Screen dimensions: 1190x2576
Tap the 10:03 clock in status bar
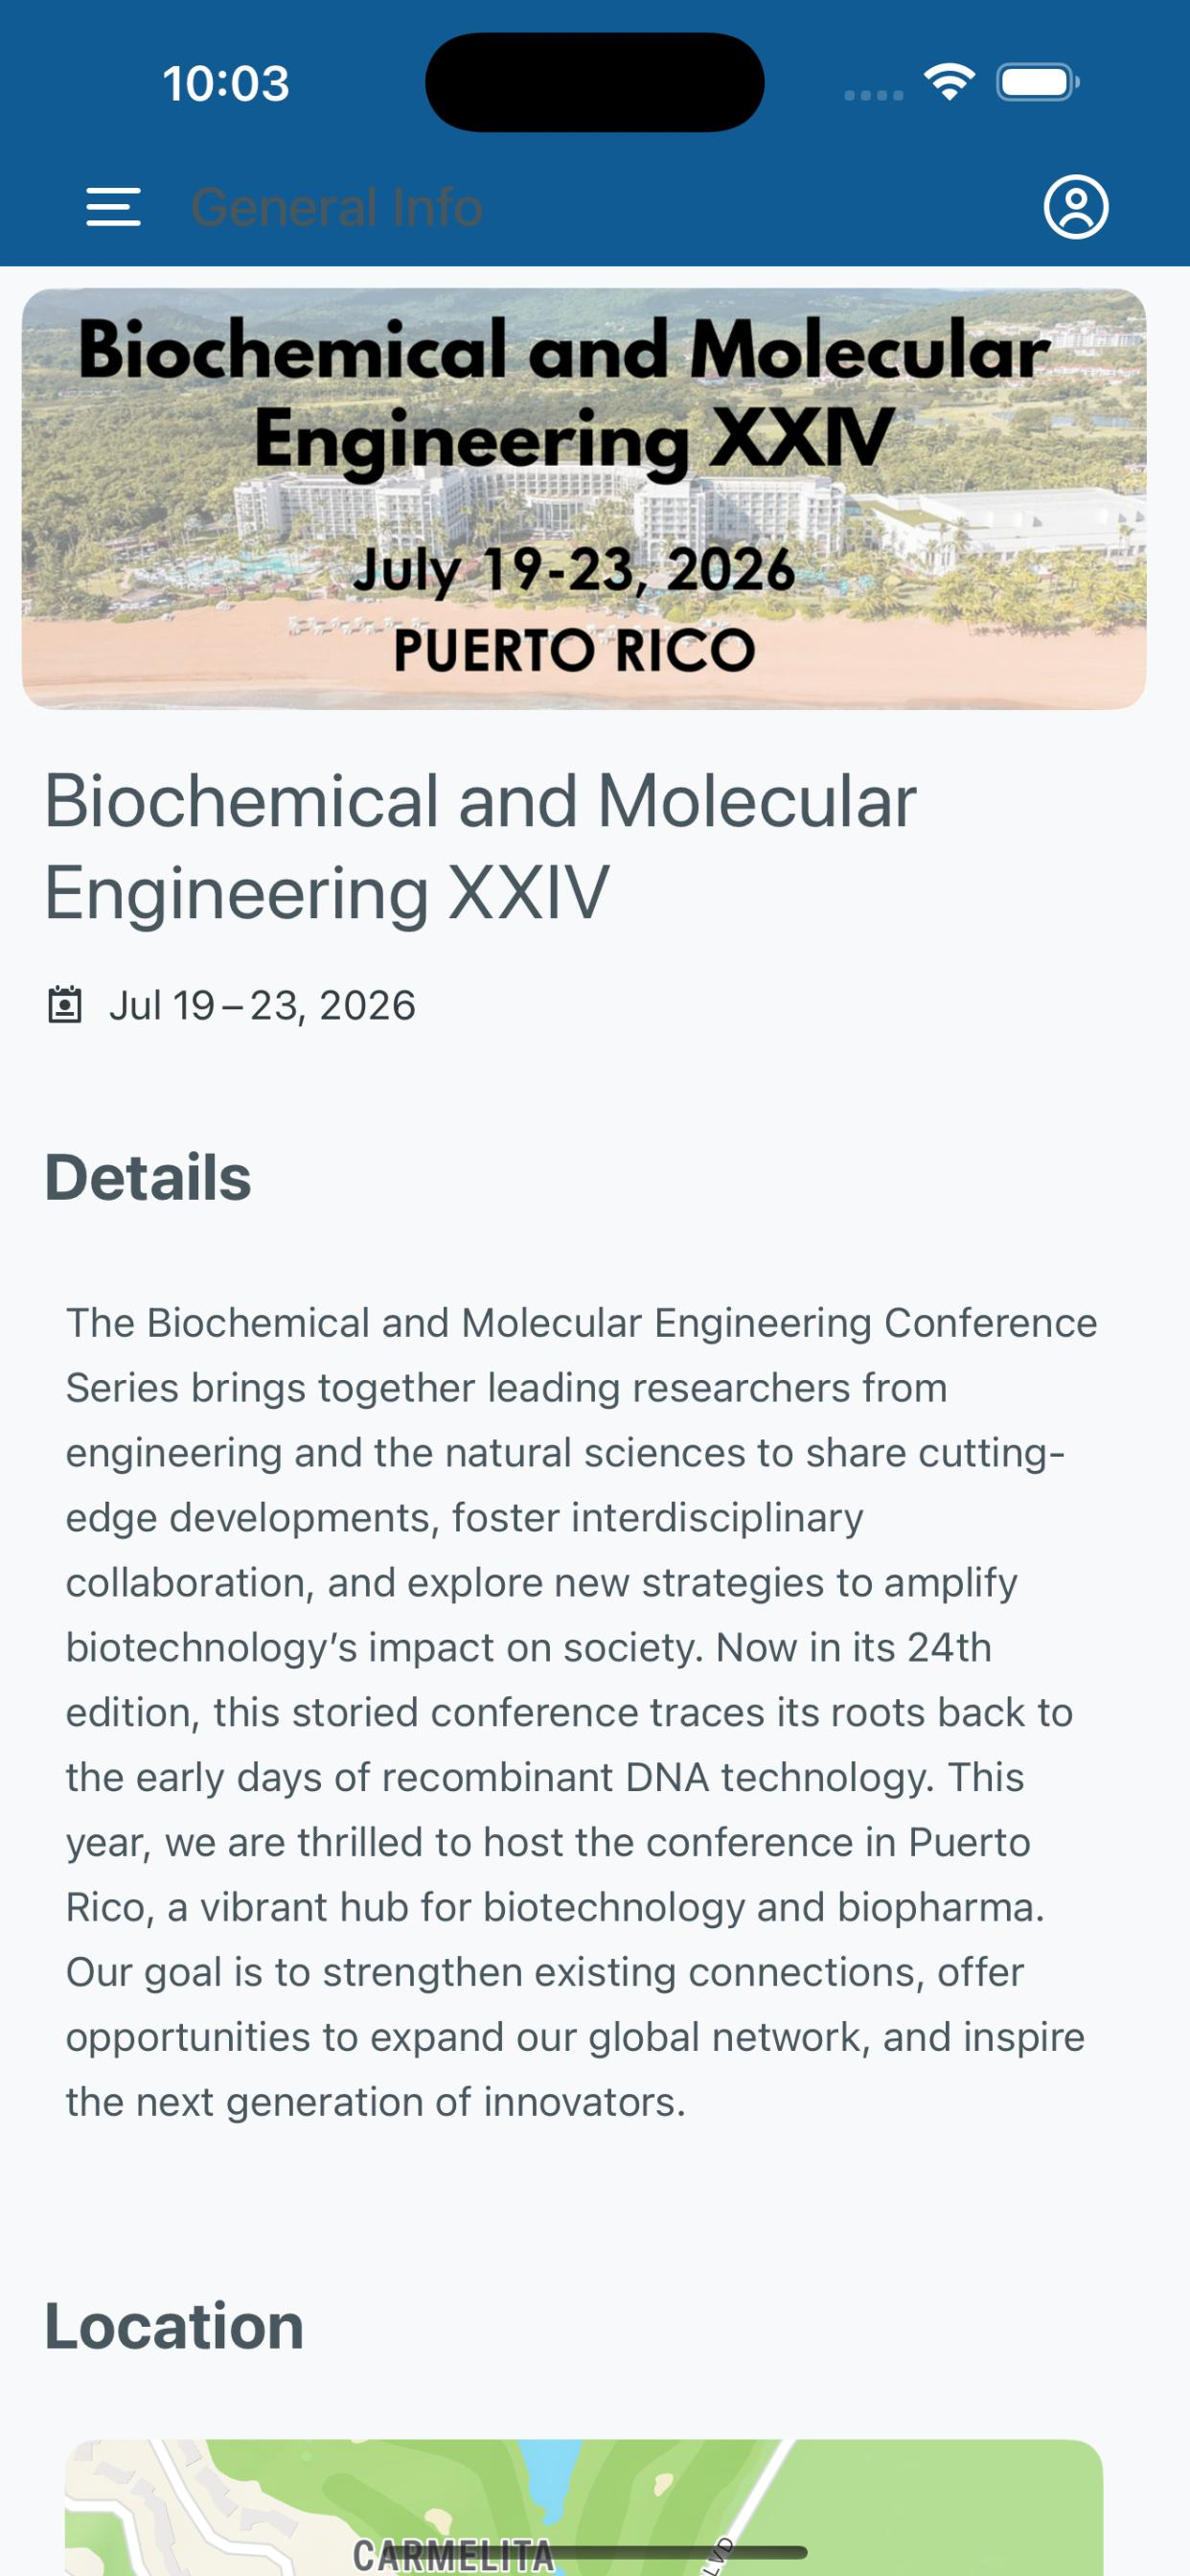tap(226, 83)
